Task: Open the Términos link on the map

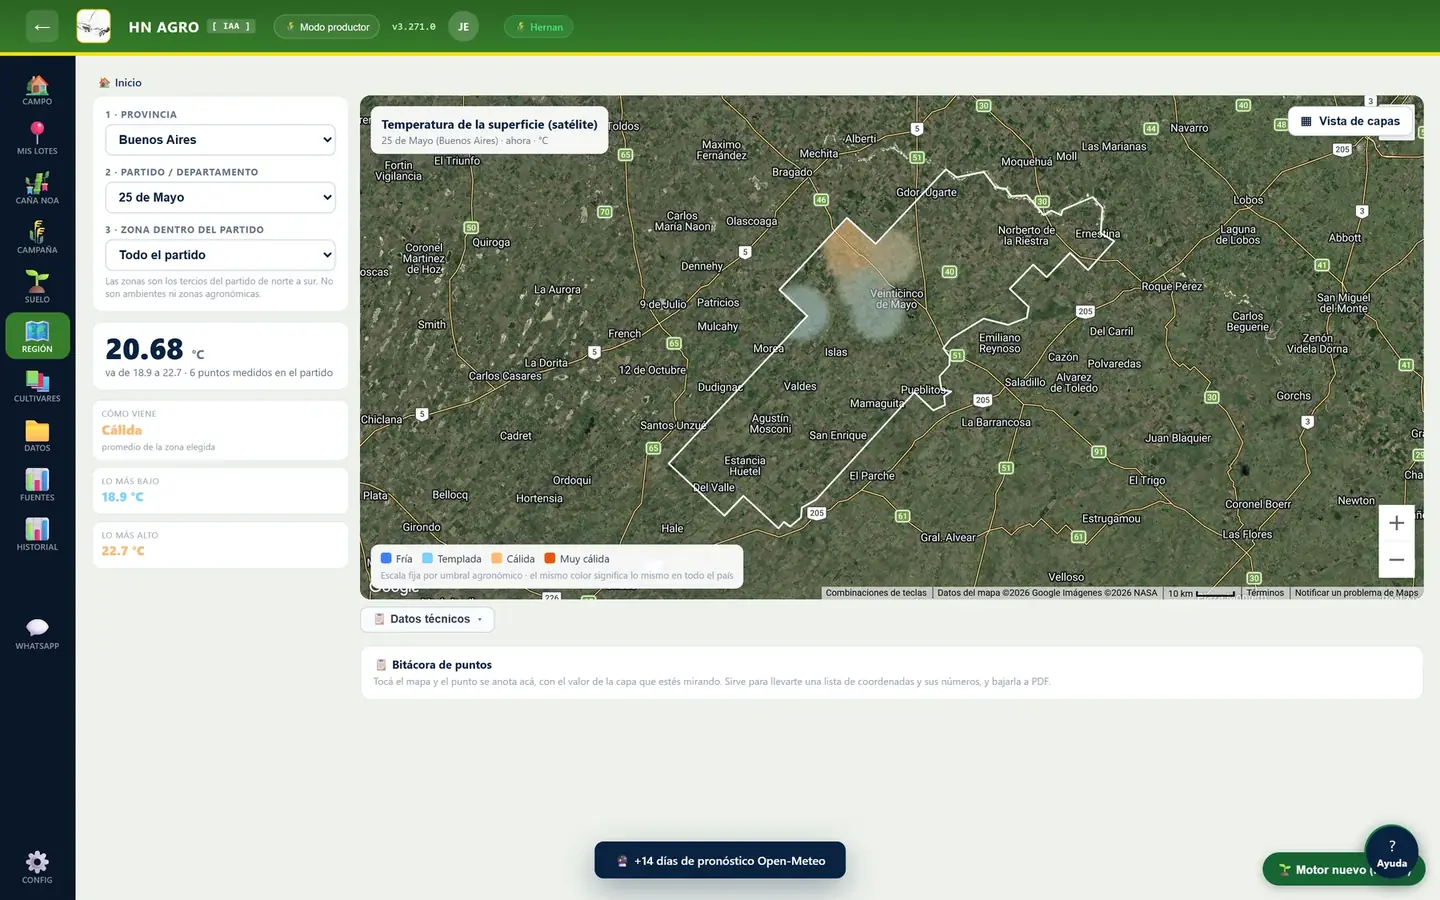Action: tap(1265, 593)
